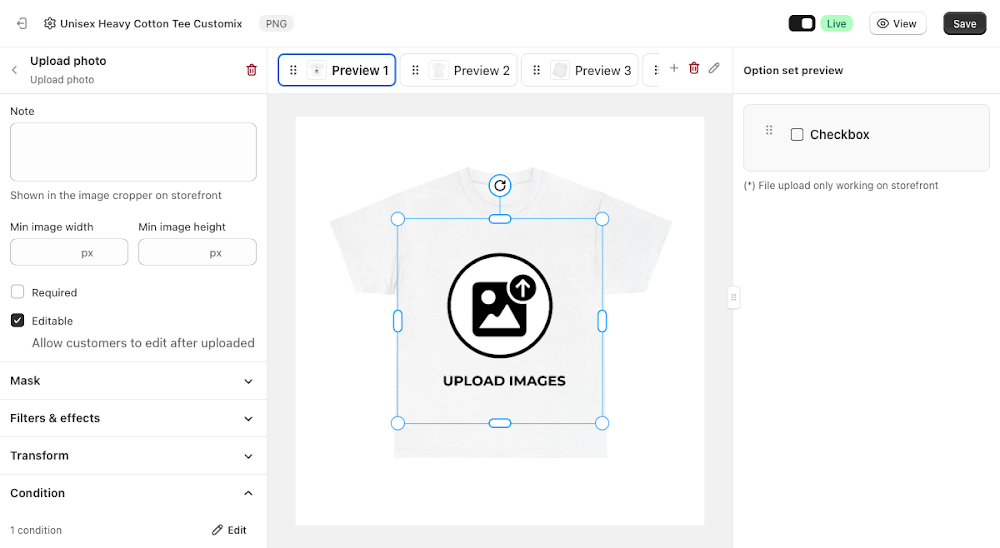
Task: Switch to the Preview 3 tab
Action: [x=580, y=70]
